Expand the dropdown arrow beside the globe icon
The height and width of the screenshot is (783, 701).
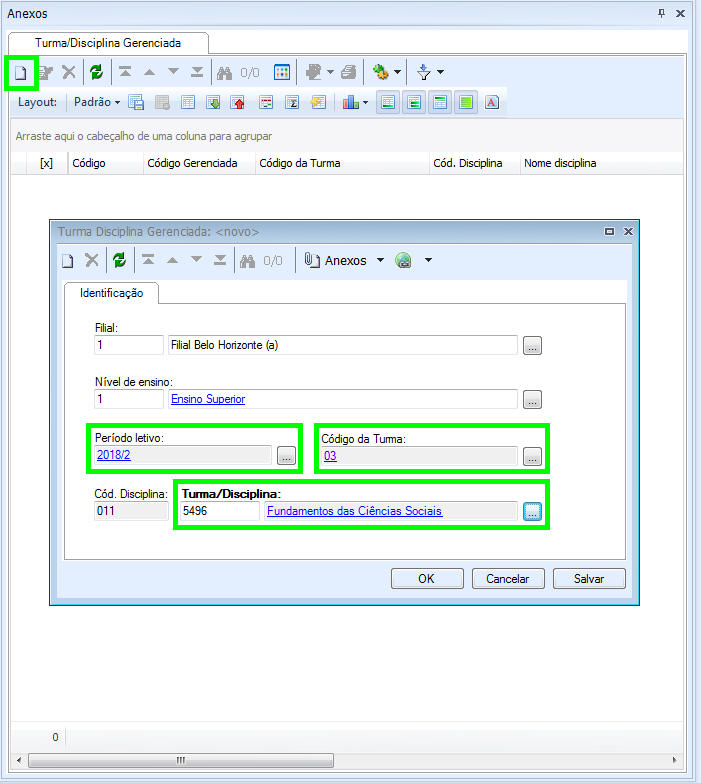click(428, 260)
